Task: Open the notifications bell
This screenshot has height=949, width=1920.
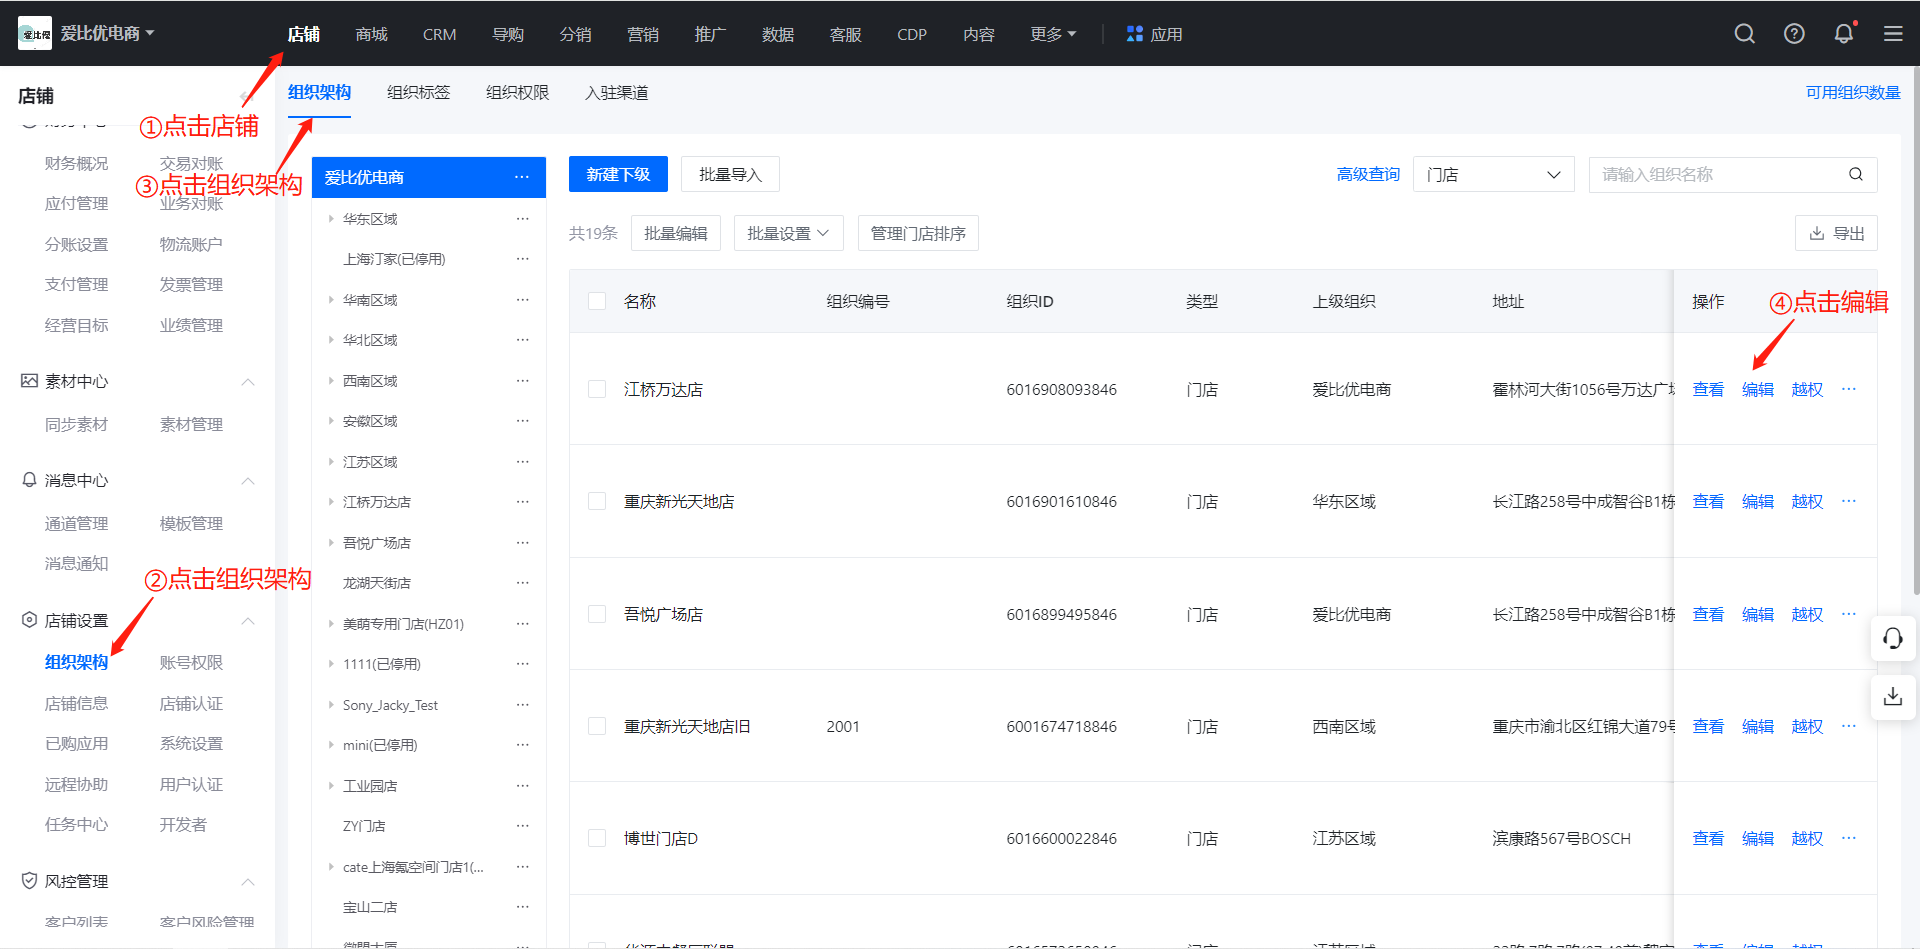Action: pyautogui.click(x=1844, y=34)
